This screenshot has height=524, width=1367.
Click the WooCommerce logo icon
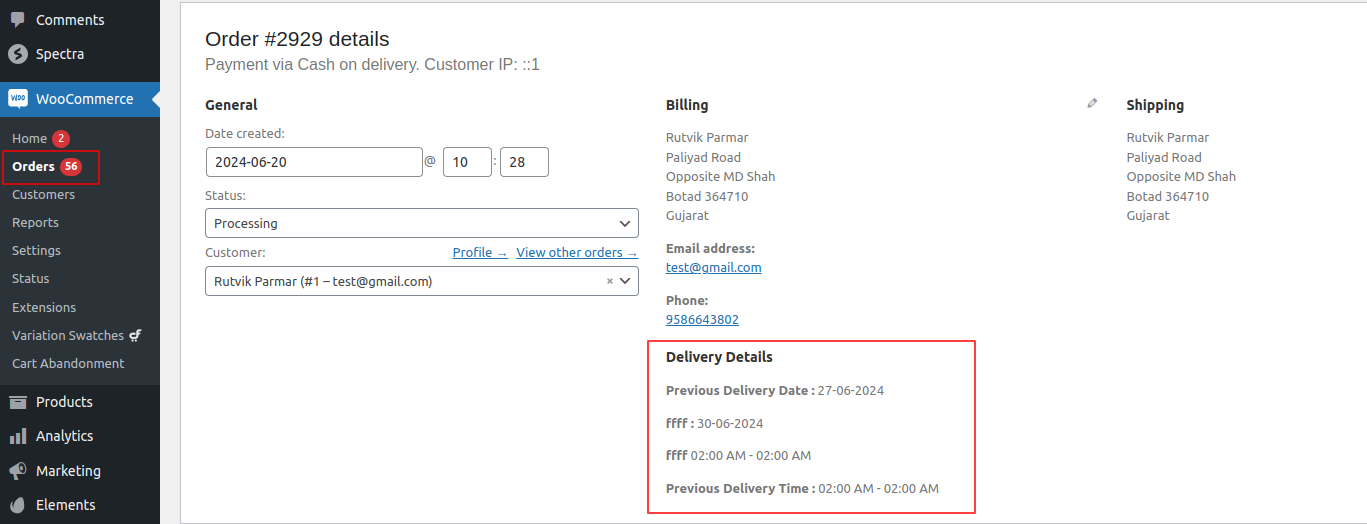tap(17, 99)
